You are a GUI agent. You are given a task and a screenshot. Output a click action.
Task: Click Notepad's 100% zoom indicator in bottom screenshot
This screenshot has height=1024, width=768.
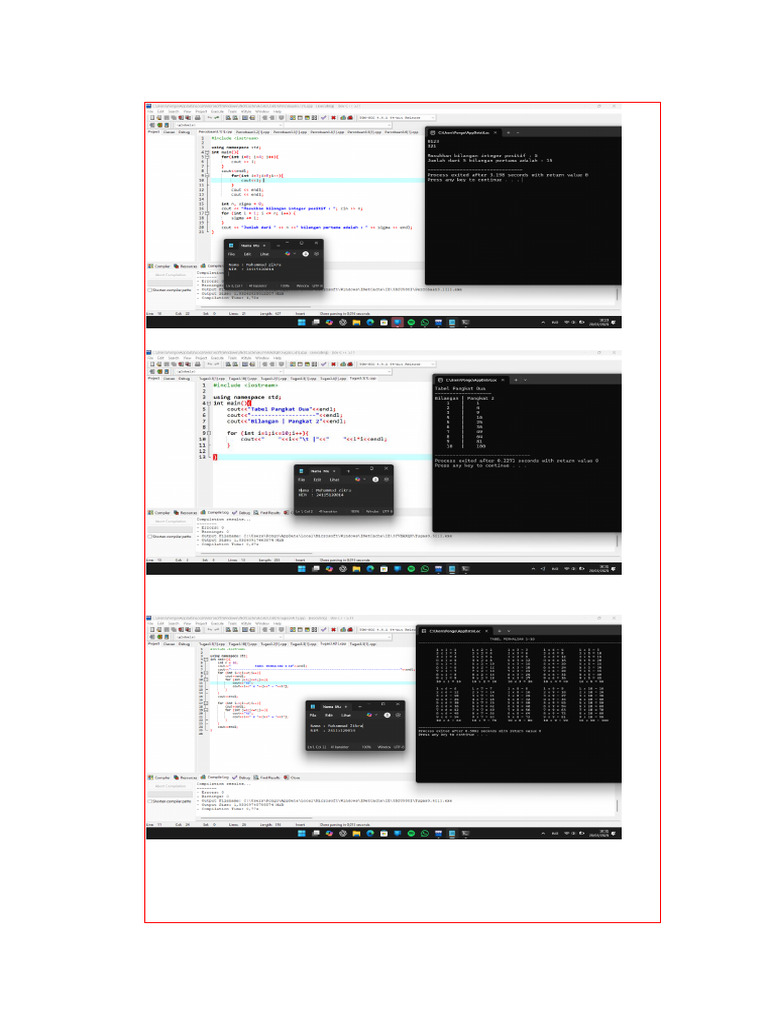(x=366, y=746)
